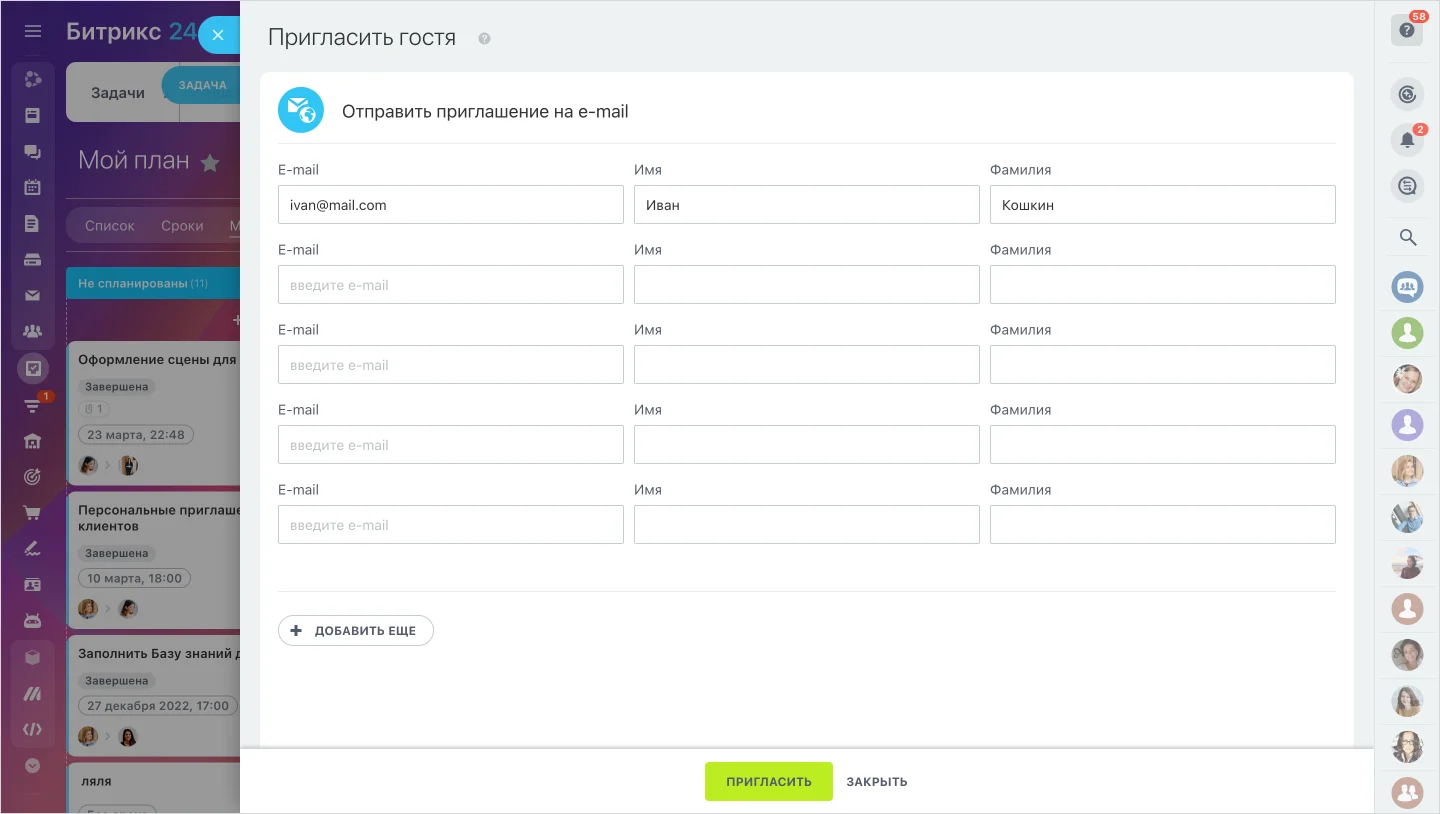Viewport: 1440px width, 814px height.
Task: Open the help icon with 58 badge
Action: click(x=1407, y=30)
